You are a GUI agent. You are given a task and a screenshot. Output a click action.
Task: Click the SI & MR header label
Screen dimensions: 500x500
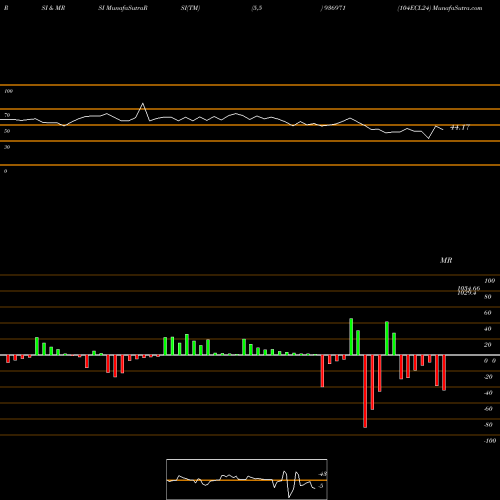(x=53, y=8)
